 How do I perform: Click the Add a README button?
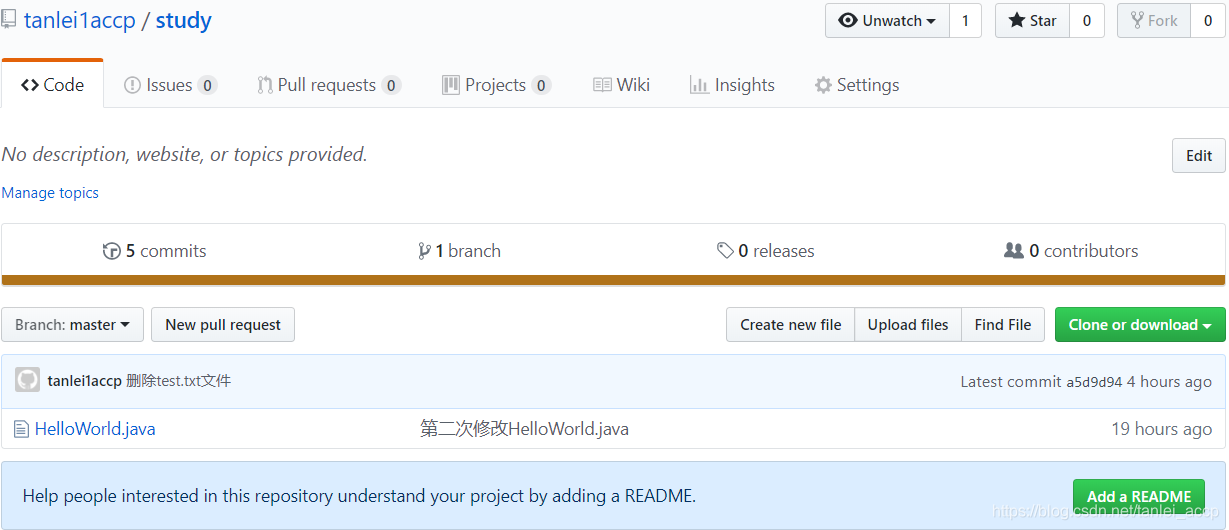pos(1139,496)
